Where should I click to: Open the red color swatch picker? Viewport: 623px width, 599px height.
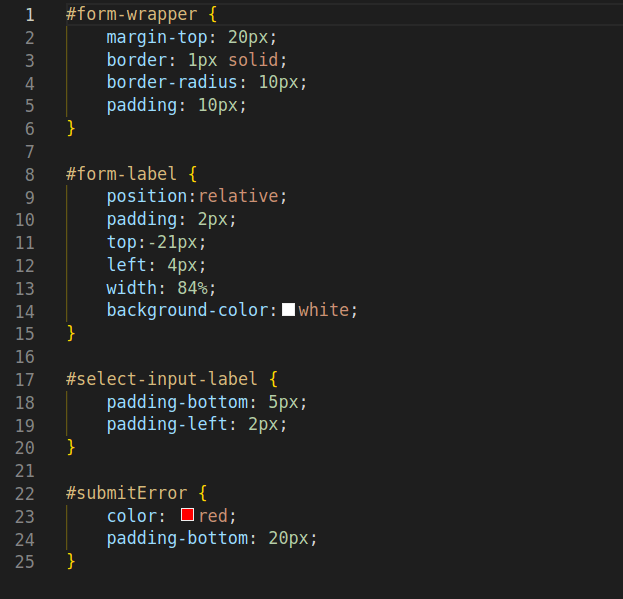pyautogui.click(x=188, y=514)
